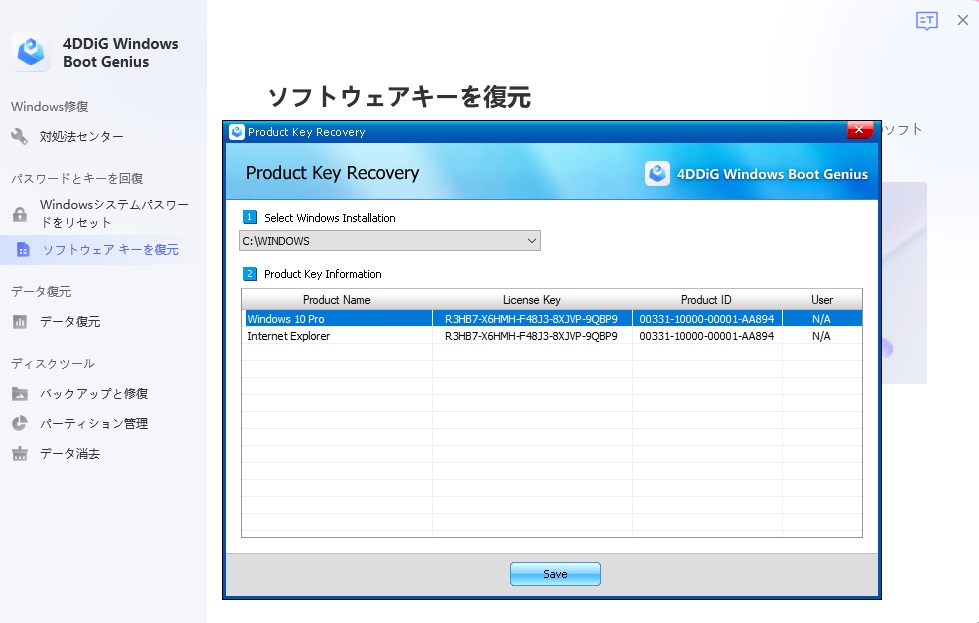The image size is (979, 623).
Task: Click the Product ID column header
Action: (706, 300)
